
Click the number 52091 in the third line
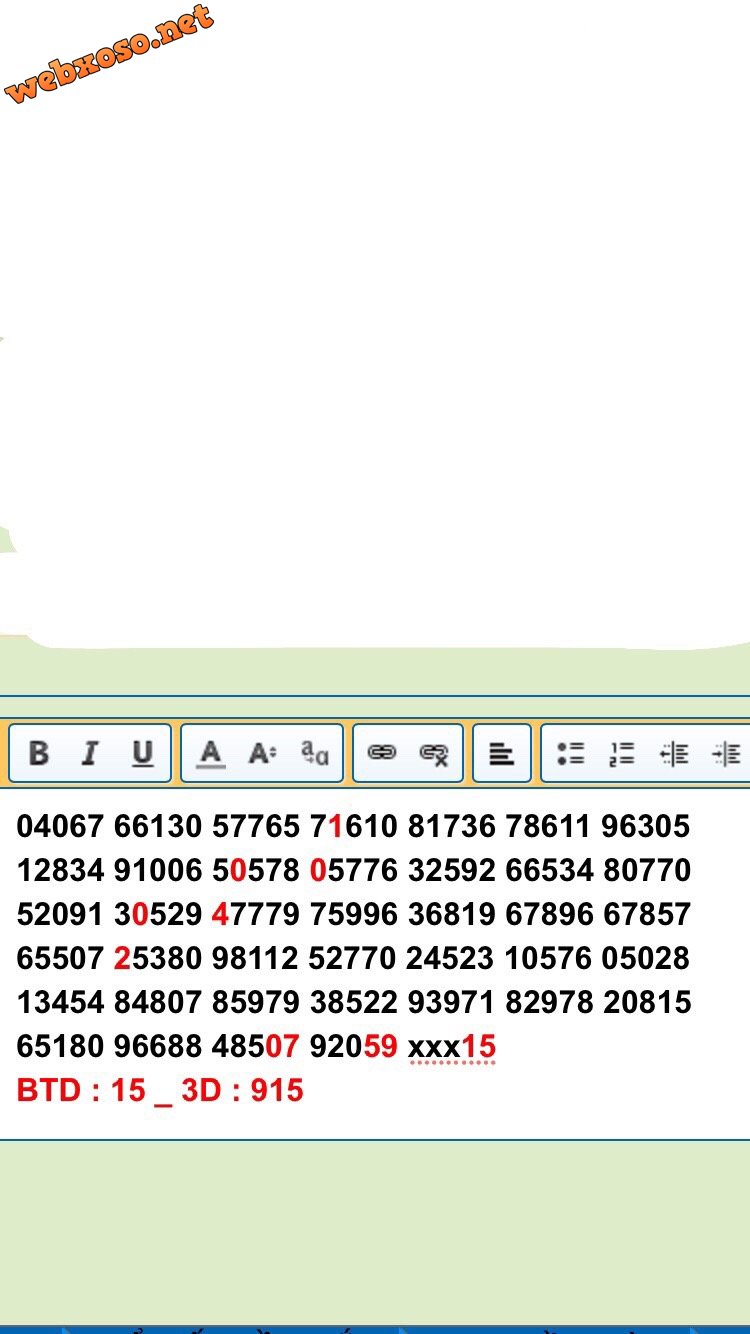point(60,914)
